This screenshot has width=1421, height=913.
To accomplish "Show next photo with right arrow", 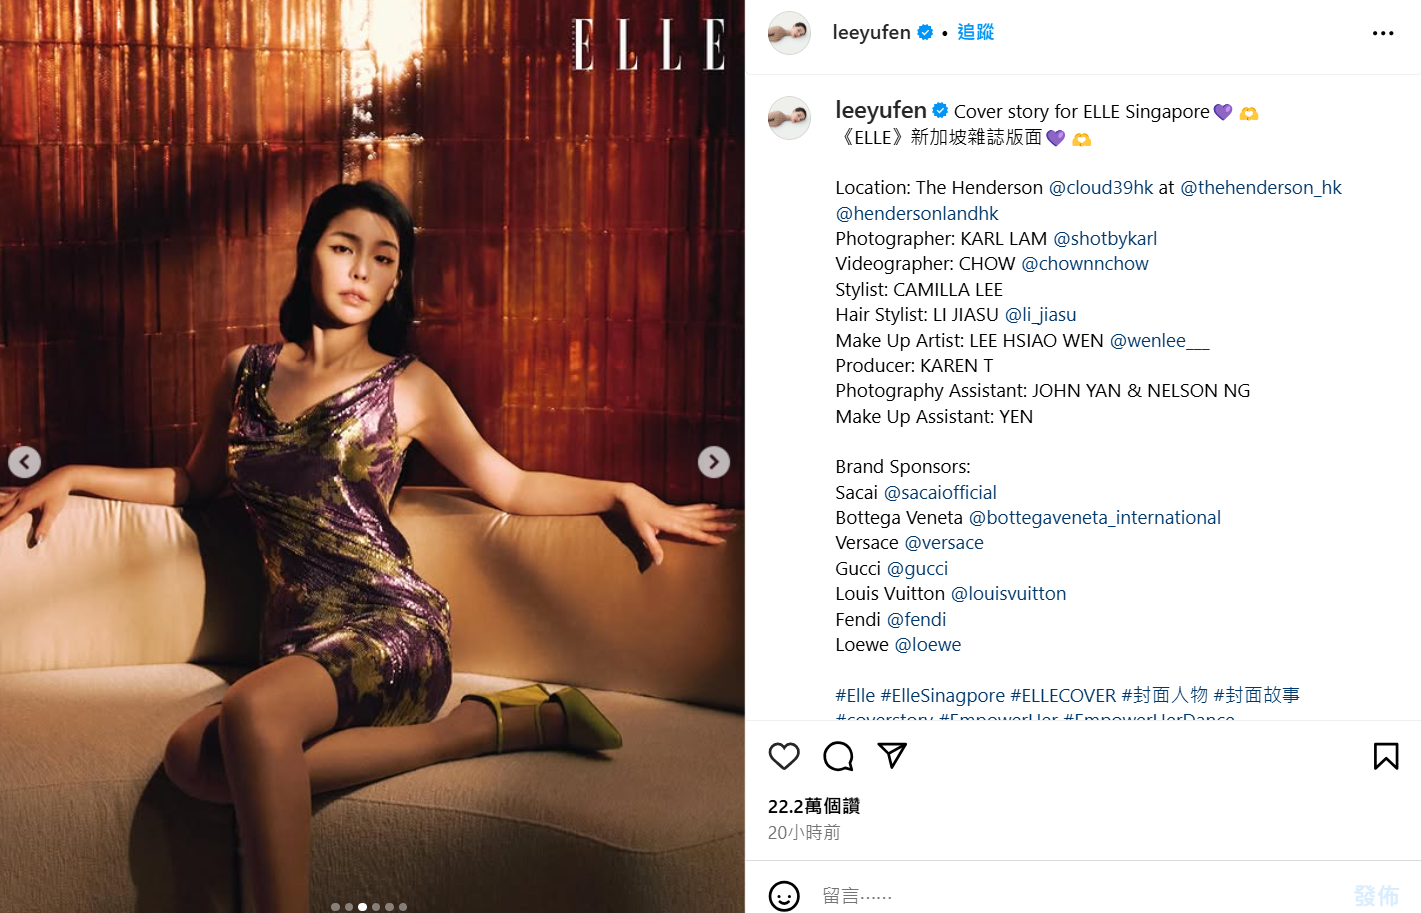I will pos(713,462).
